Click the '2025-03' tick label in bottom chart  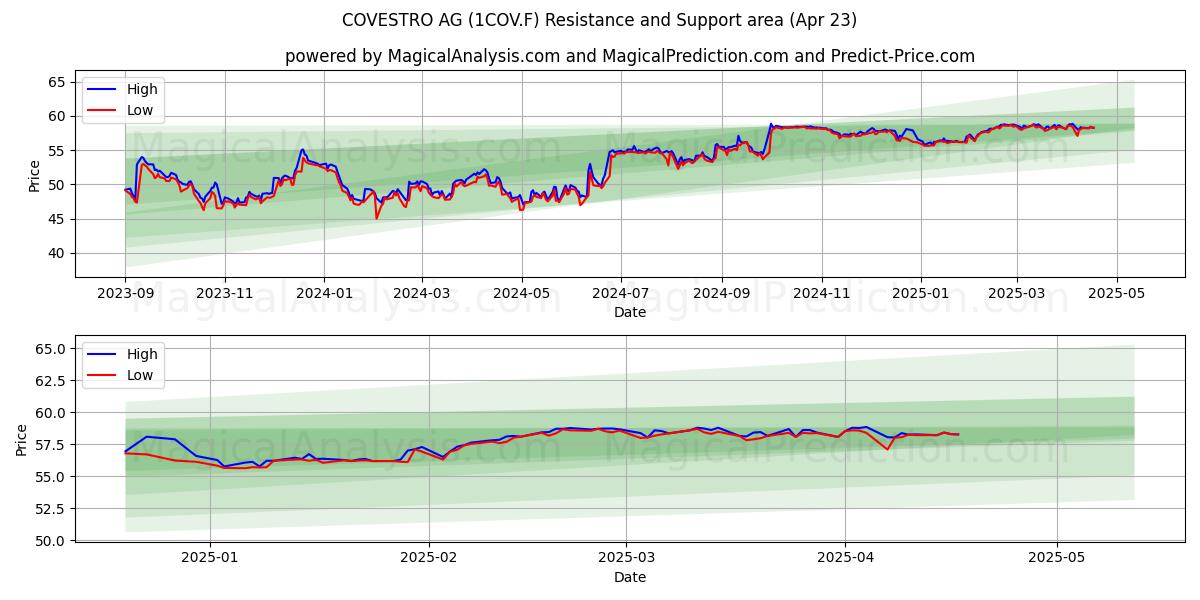pos(627,559)
